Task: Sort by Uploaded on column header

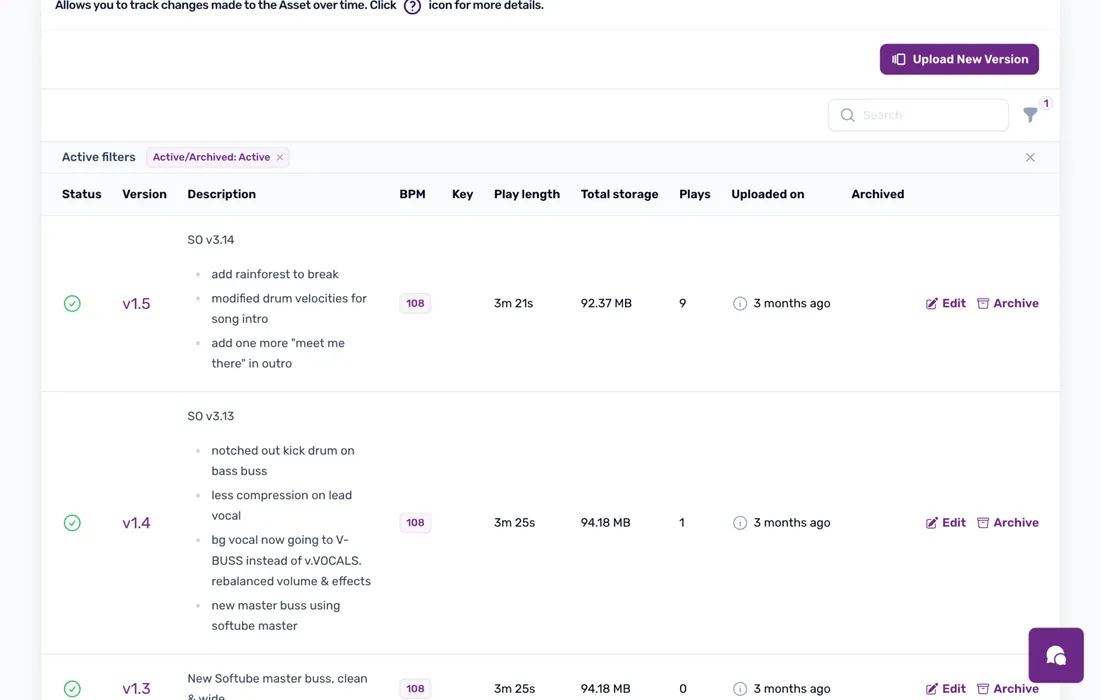Action: (x=767, y=195)
